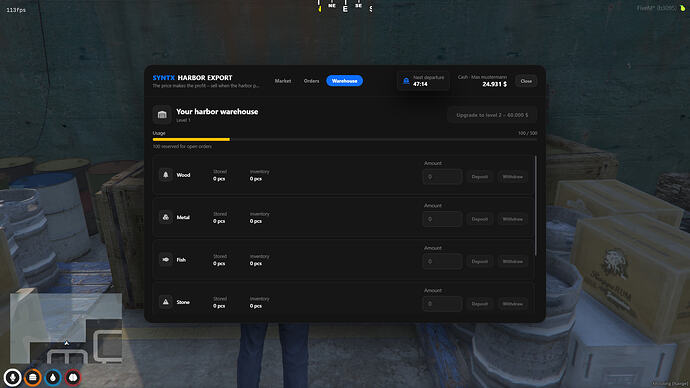690x388 pixels.
Task: Click the yellow warehouse usage progress bar
Action: pos(191,139)
